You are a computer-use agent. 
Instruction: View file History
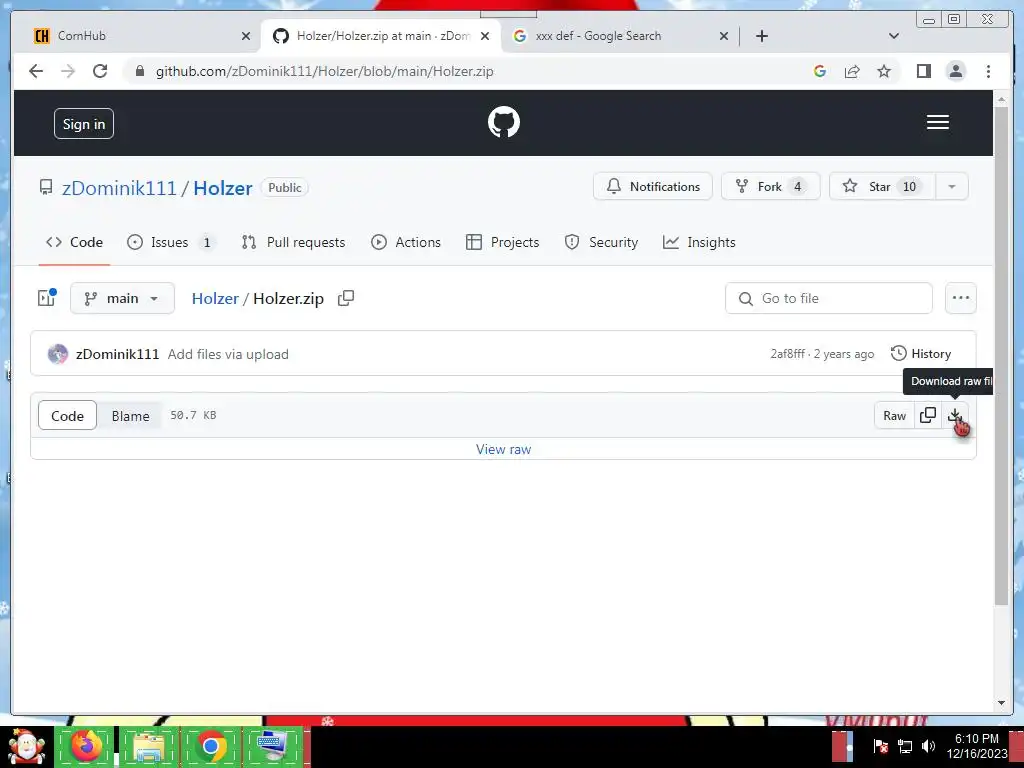[921, 353]
